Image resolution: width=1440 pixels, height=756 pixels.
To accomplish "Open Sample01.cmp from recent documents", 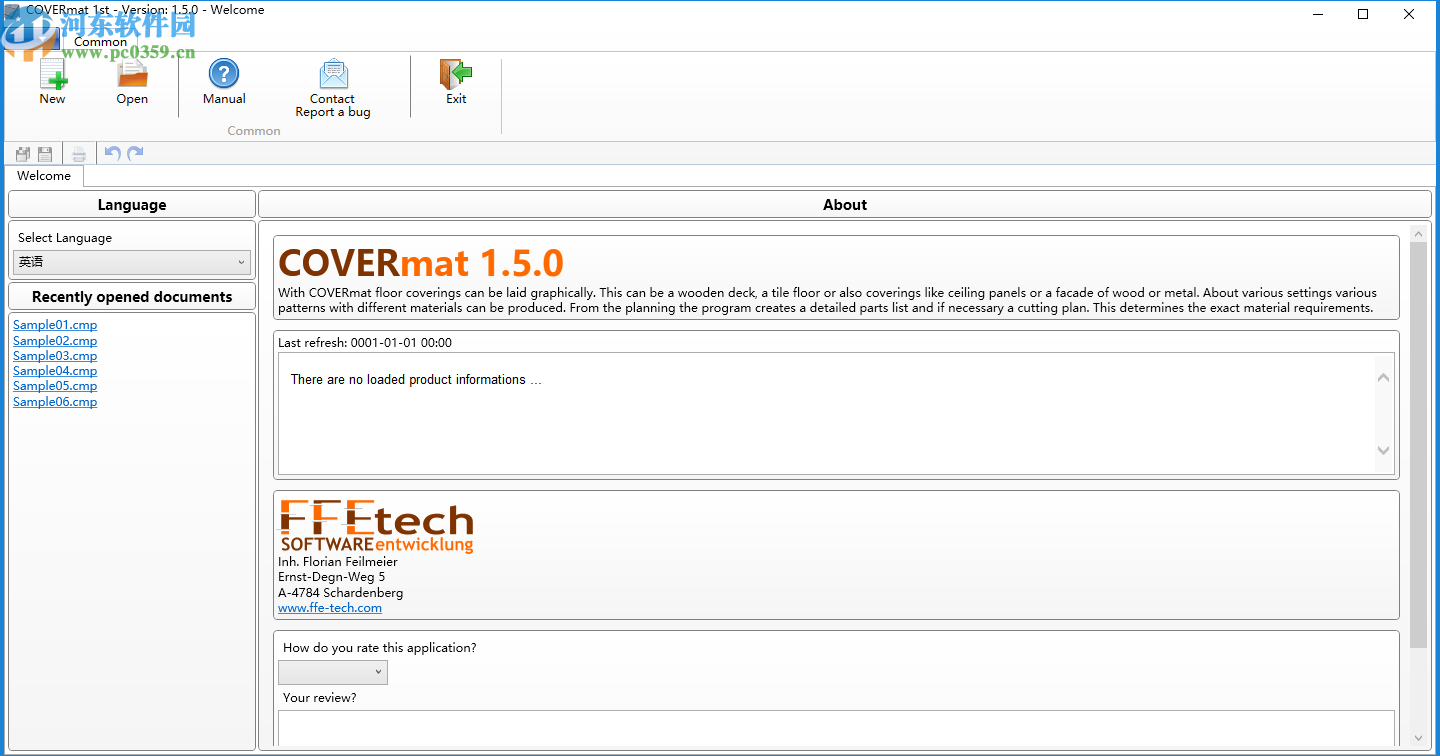I will [x=55, y=325].
